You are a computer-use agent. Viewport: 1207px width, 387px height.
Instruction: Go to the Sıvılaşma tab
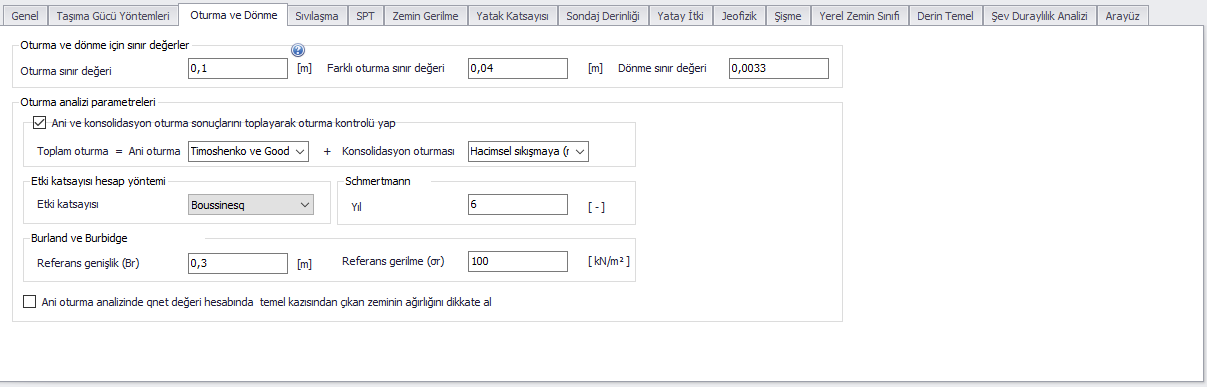click(x=316, y=16)
